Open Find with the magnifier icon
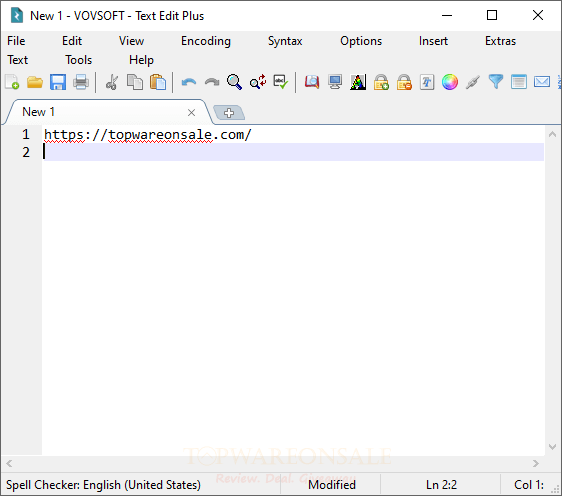The image size is (562, 496). [234, 82]
